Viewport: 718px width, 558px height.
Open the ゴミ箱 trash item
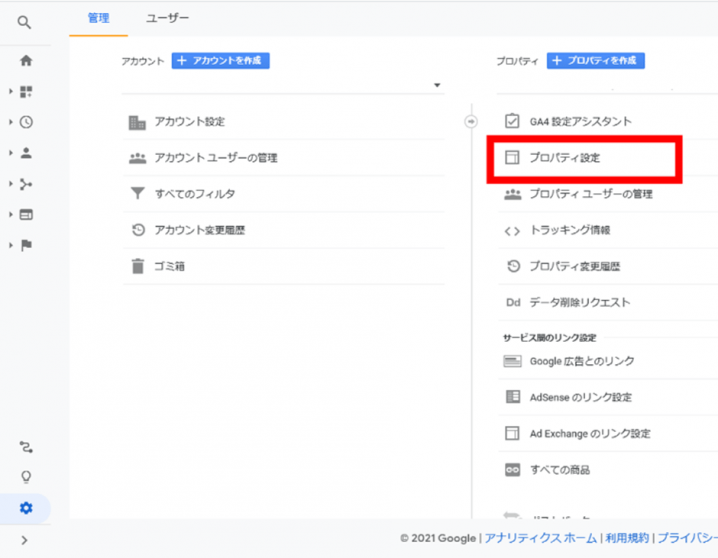click(x=169, y=267)
